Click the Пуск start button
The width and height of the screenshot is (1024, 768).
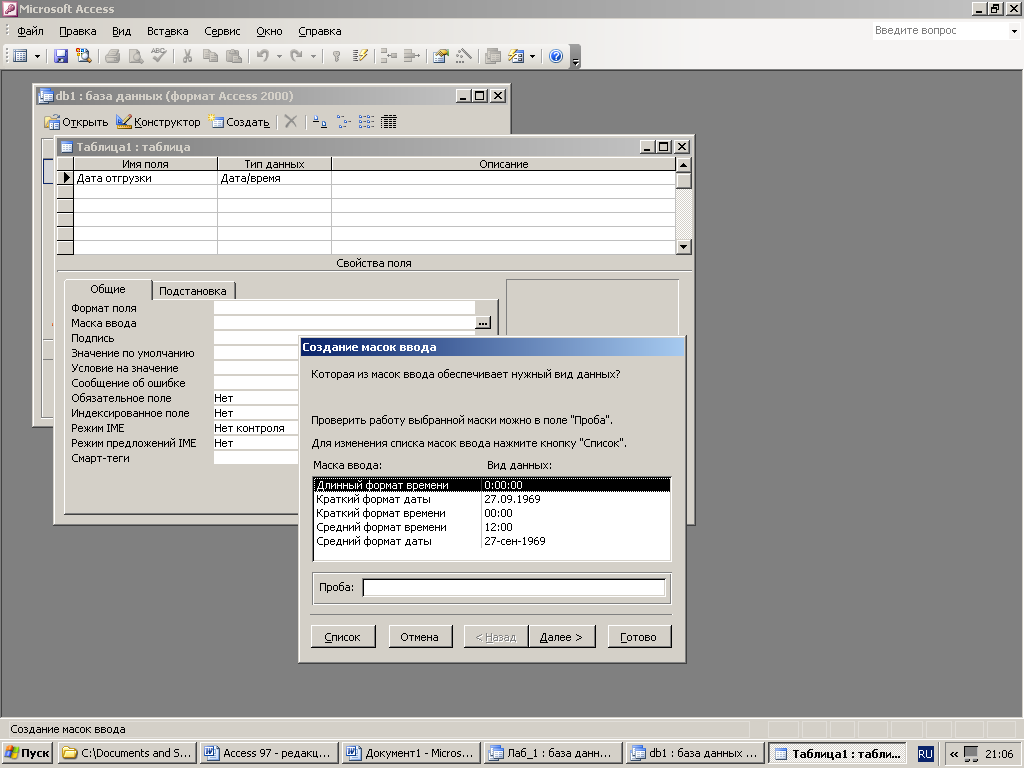click(x=27, y=753)
